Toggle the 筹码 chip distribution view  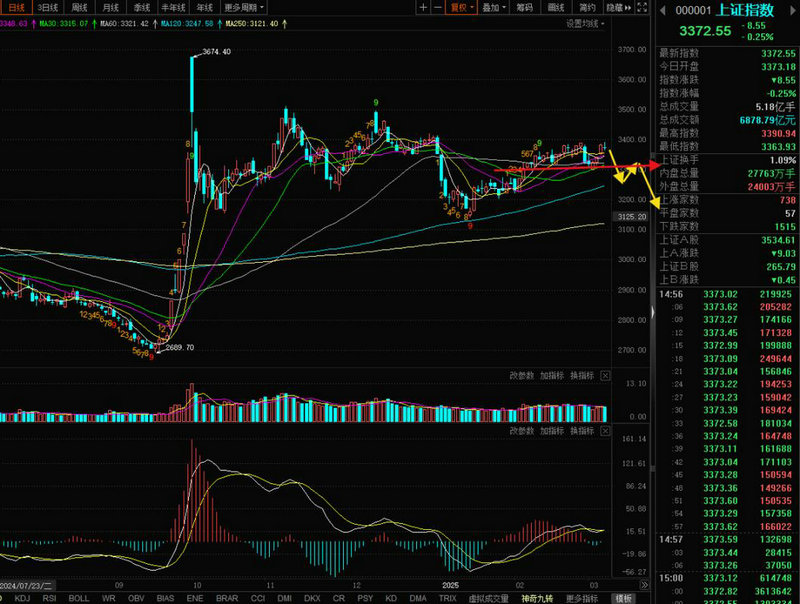[x=524, y=7]
